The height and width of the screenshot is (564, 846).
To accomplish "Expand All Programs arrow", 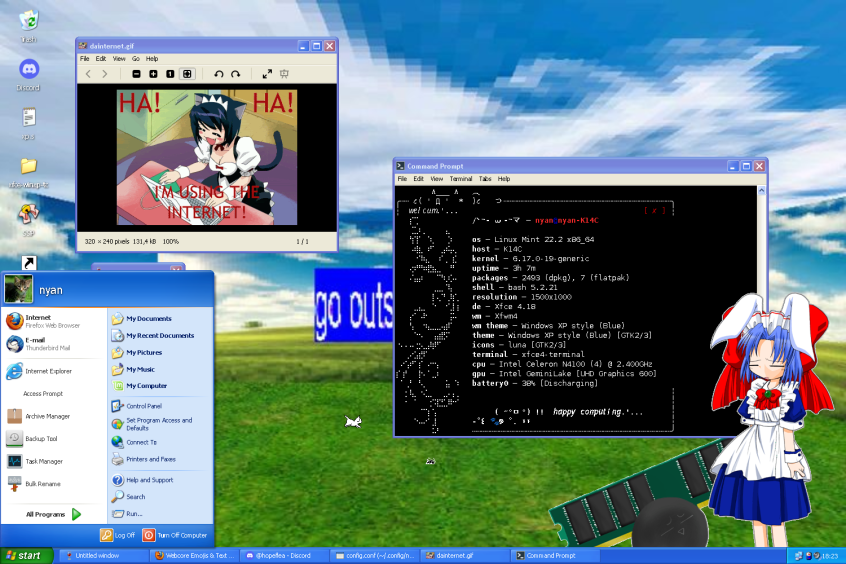I will [x=76, y=514].
